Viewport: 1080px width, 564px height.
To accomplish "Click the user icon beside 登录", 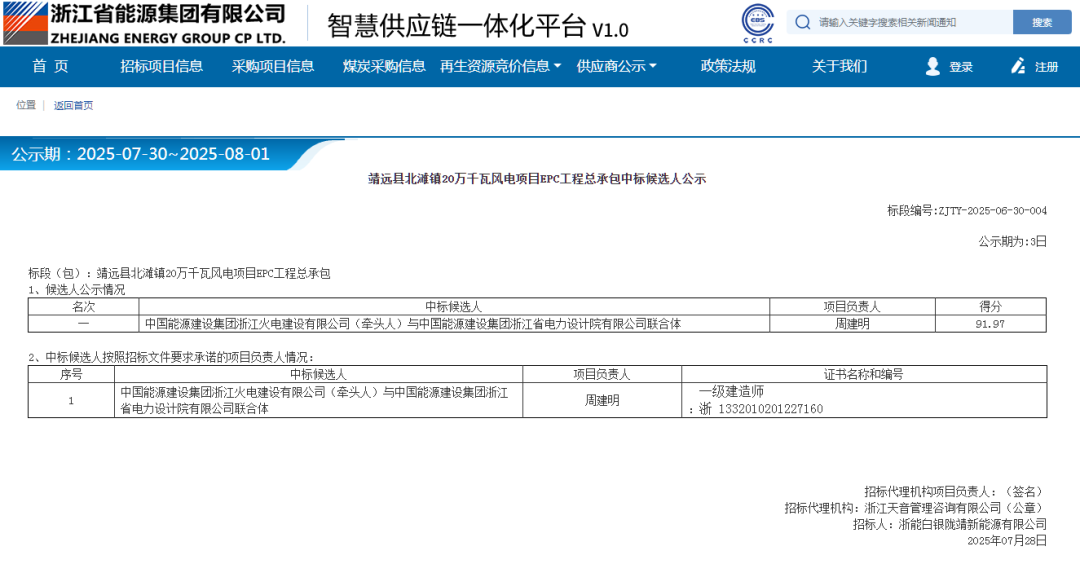I will [932, 67].
